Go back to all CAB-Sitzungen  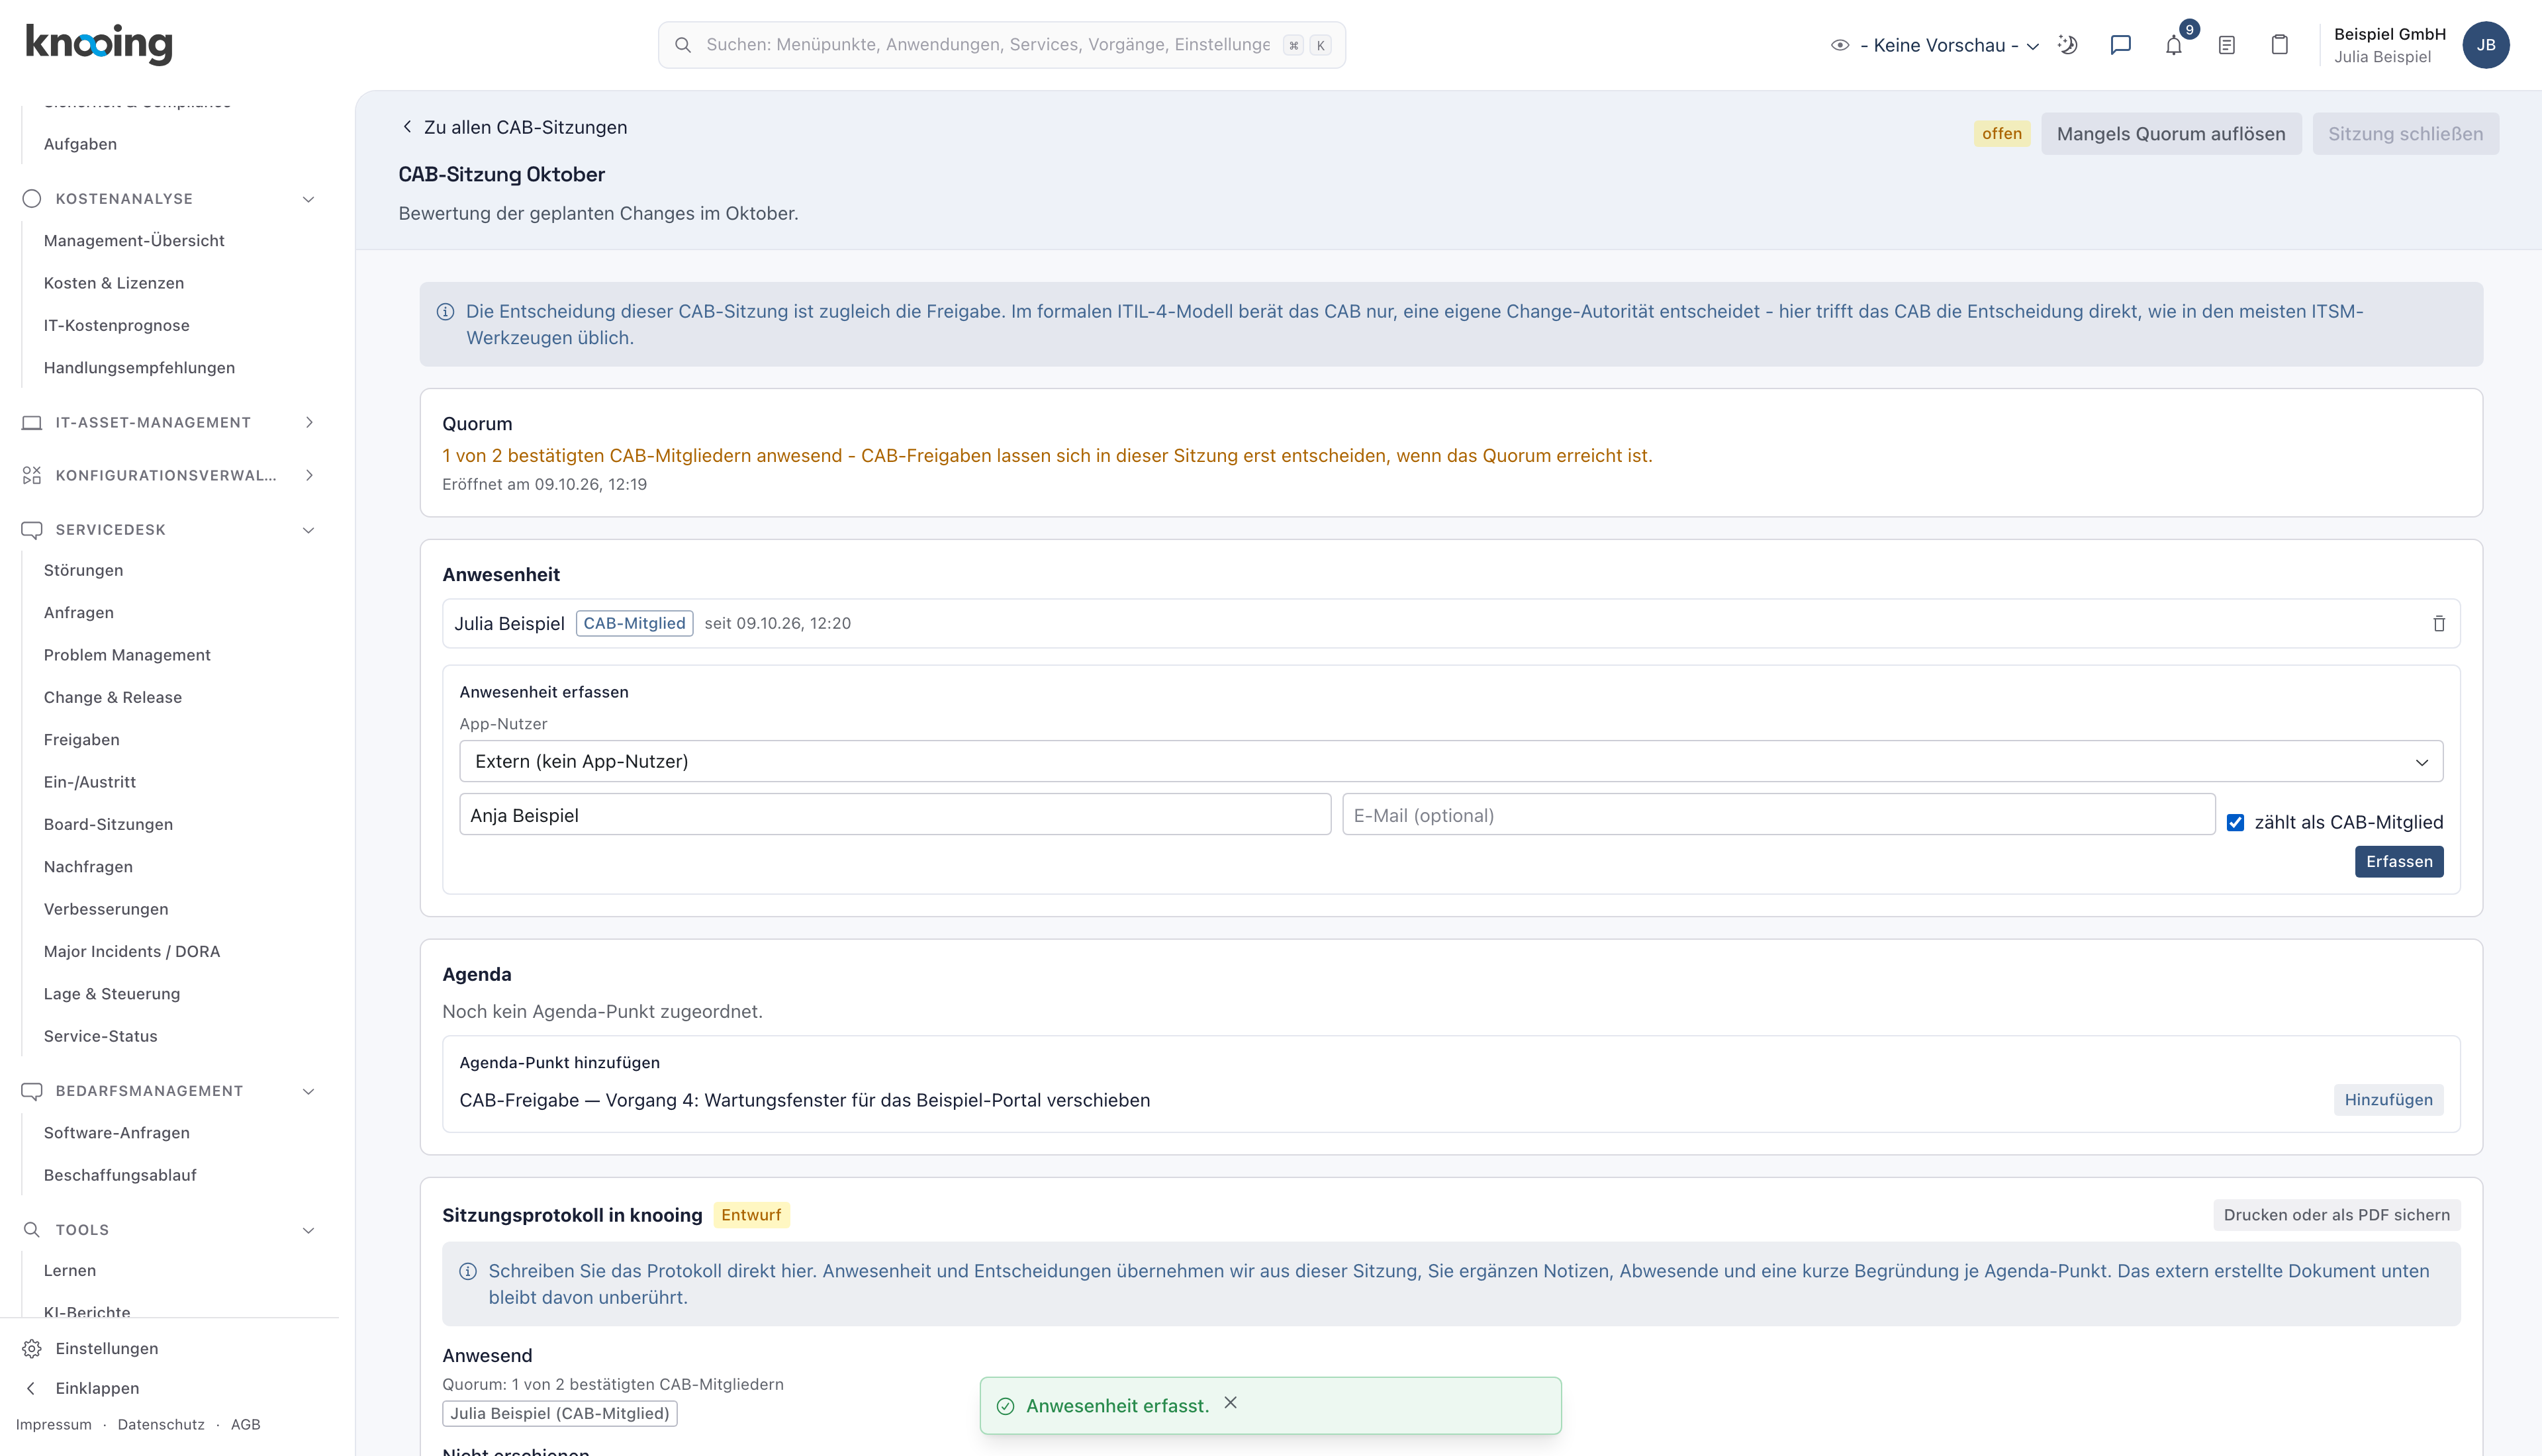tap(514, 127)
